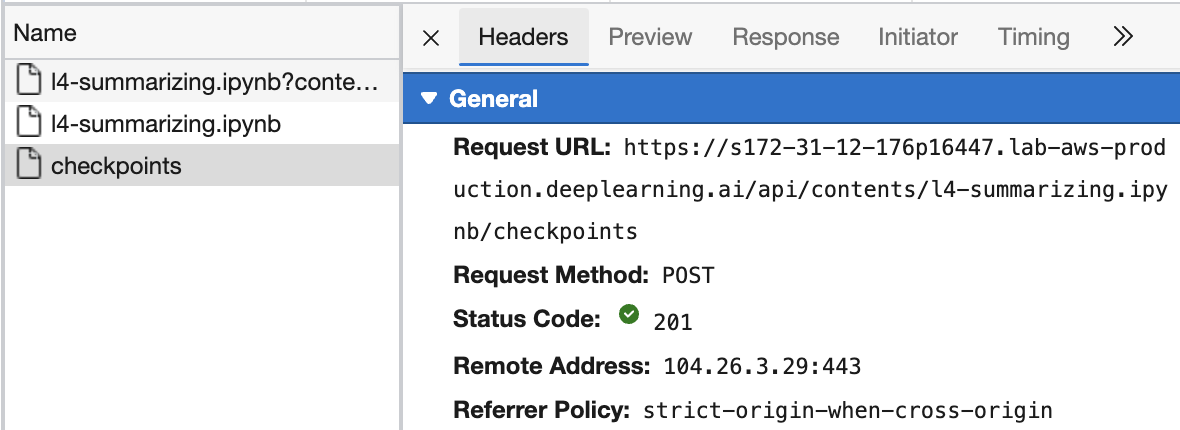Click the General section header
Image resolution: width=1180 pixels, height=430 pixels.
494,99
